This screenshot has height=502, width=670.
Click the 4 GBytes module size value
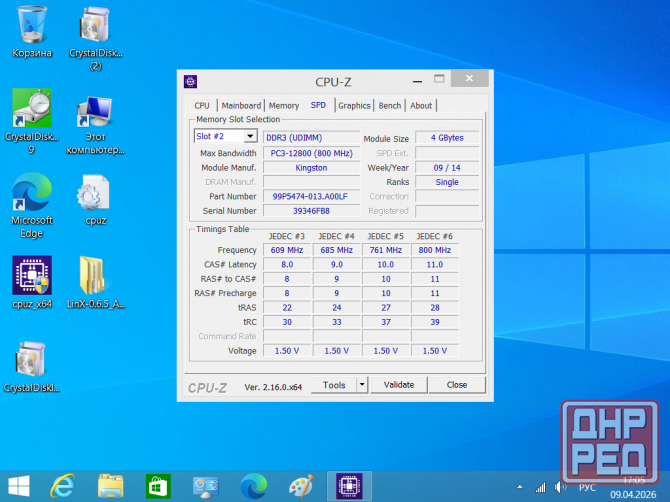tap(447, 138)
